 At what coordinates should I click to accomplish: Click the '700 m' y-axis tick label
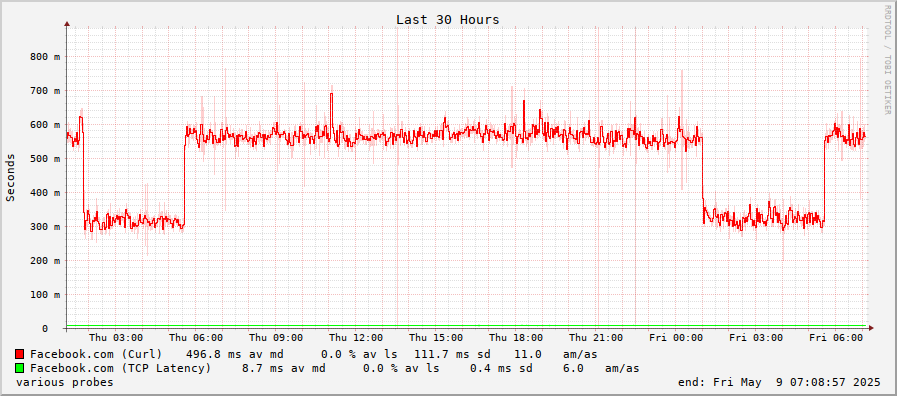(45, 90)
